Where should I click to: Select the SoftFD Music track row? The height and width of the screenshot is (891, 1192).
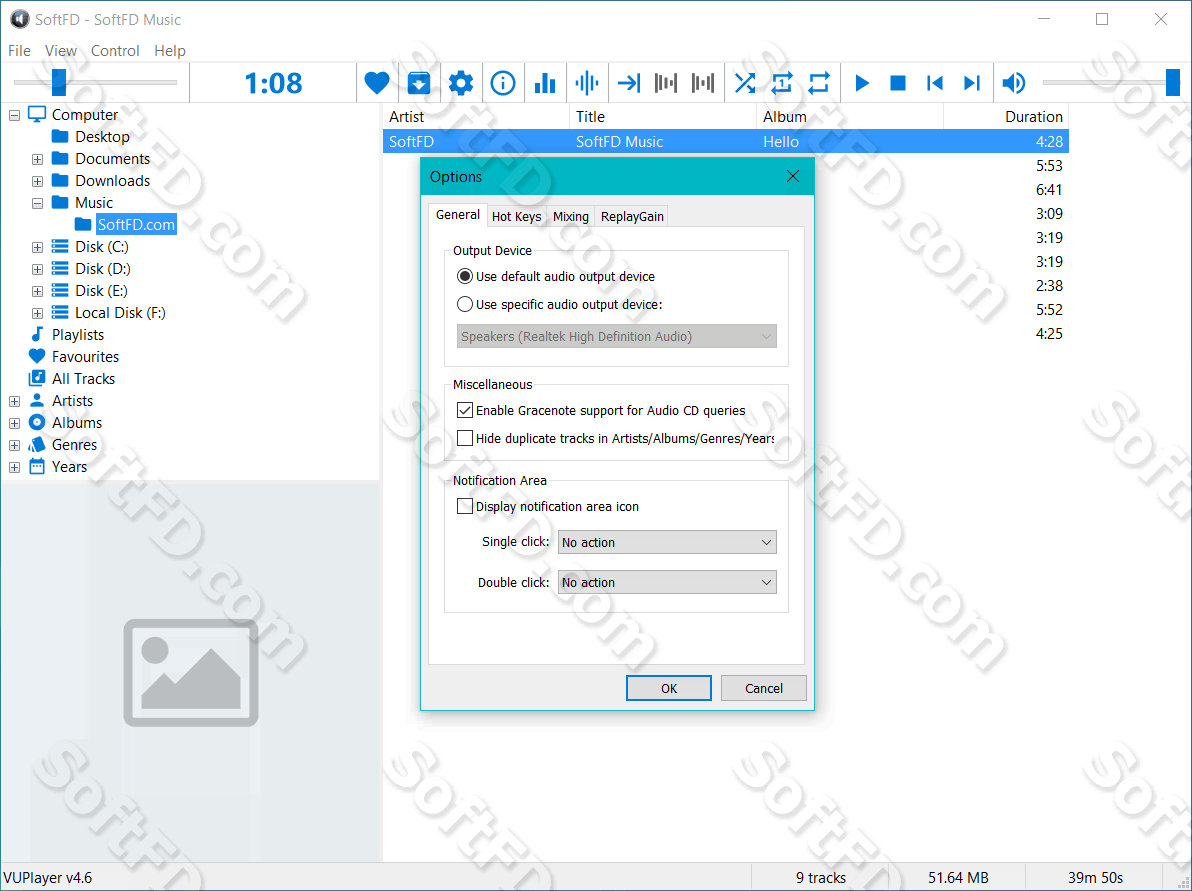[725, 141]
